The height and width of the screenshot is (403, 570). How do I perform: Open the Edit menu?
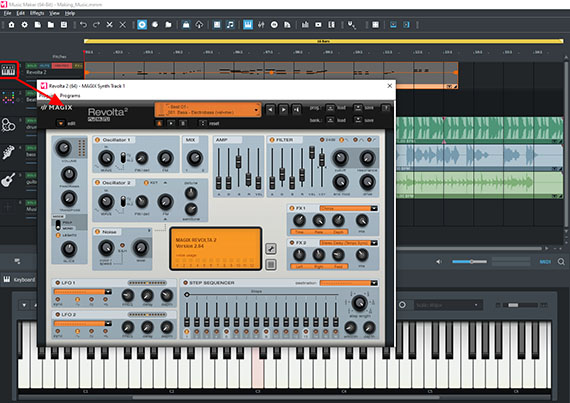point(21,13)
